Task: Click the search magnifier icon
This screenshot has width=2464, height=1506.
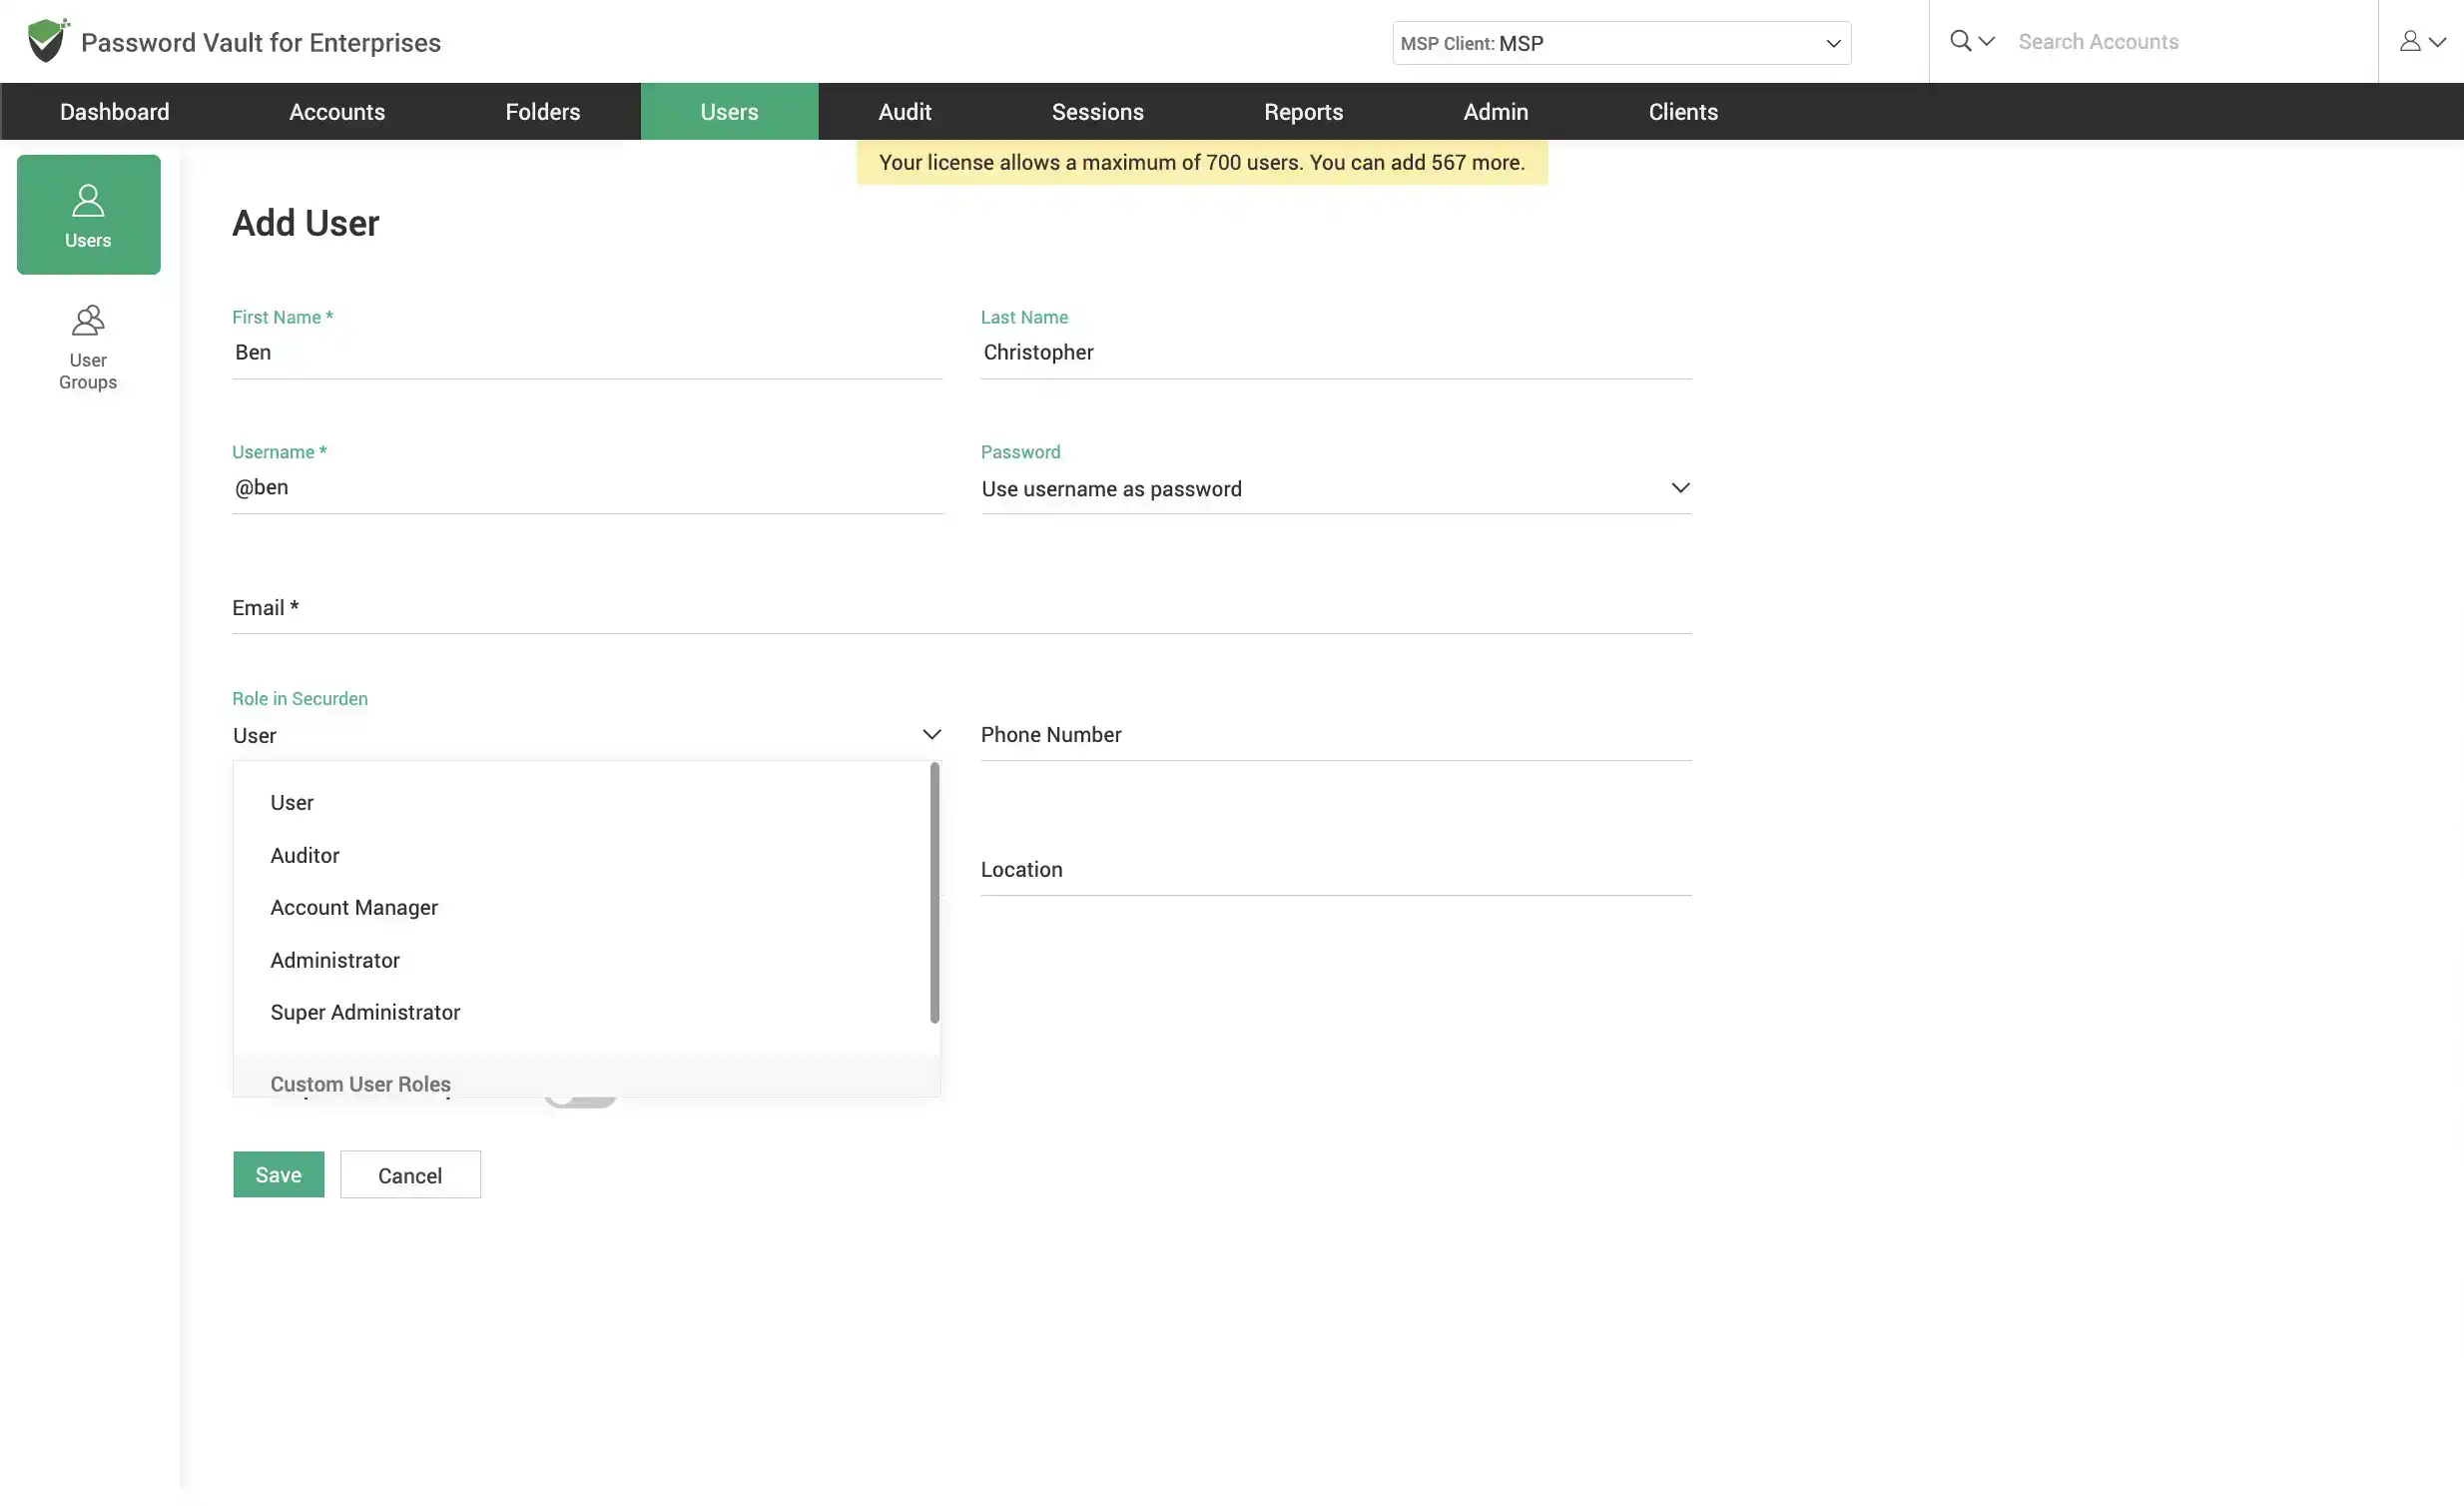Action: tap(1959, 41)
